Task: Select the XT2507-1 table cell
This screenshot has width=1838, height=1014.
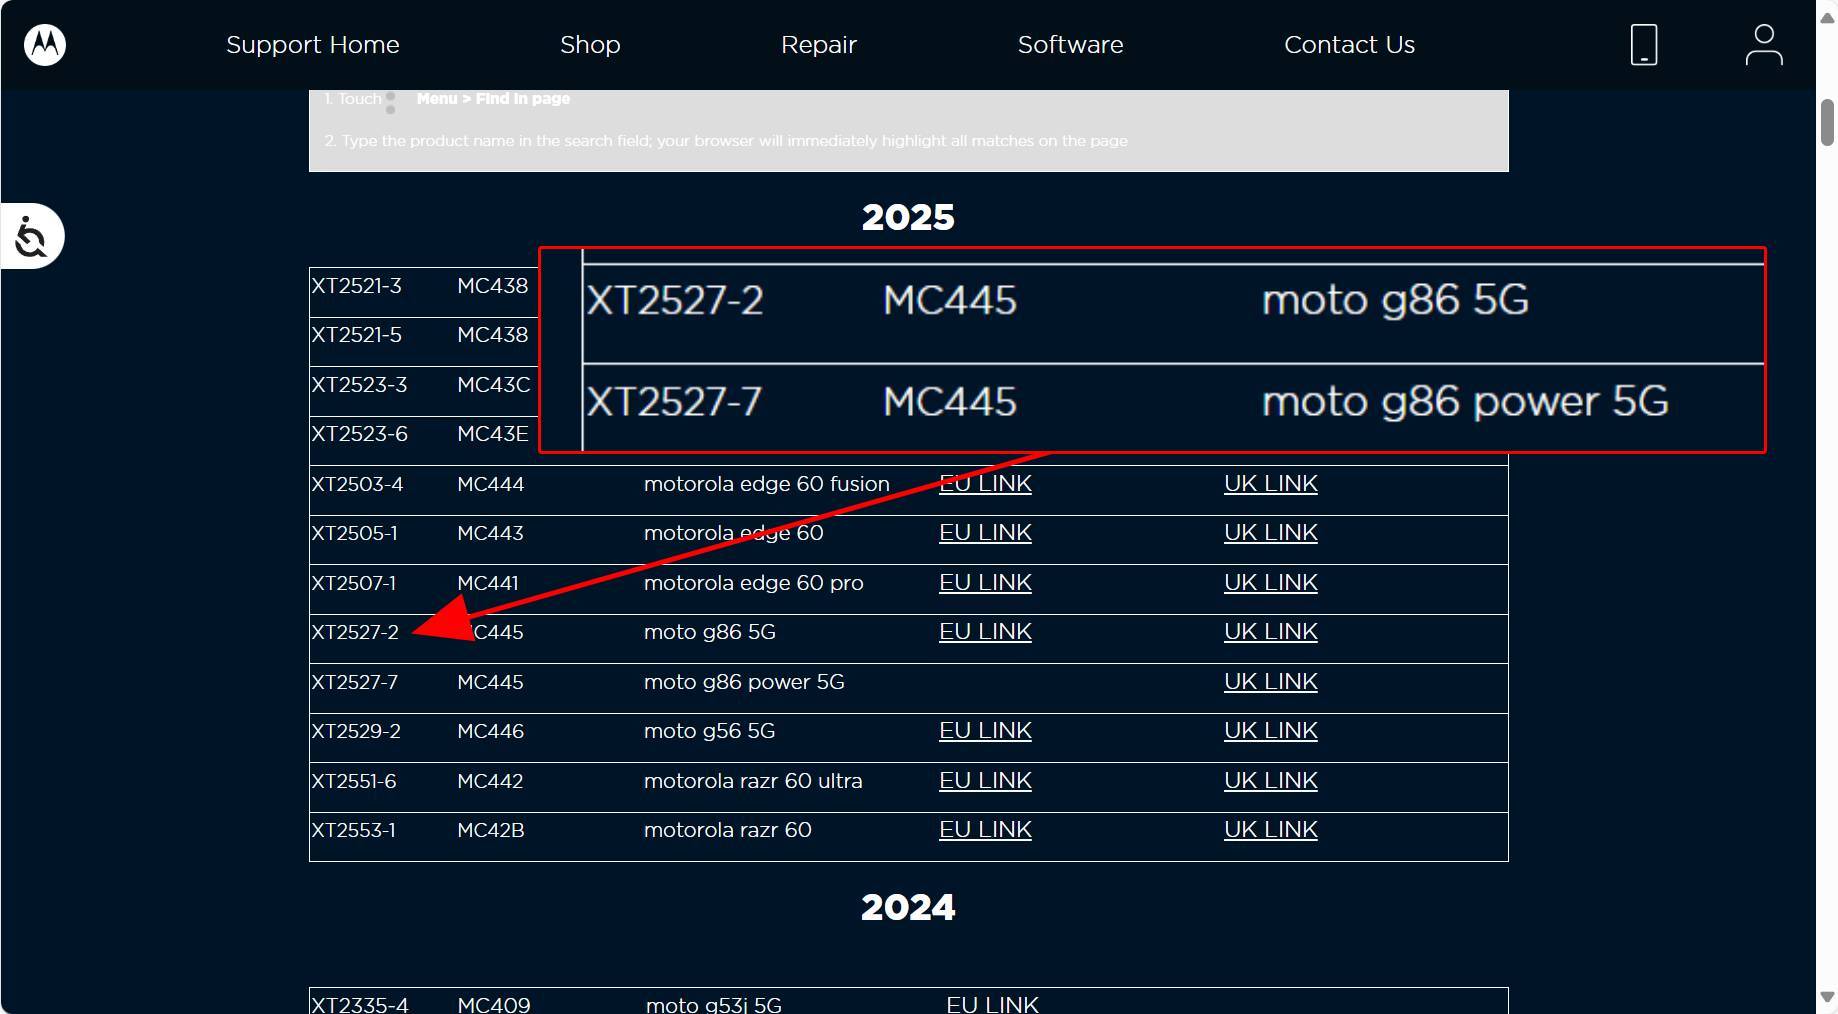Action: coord(354,583)
